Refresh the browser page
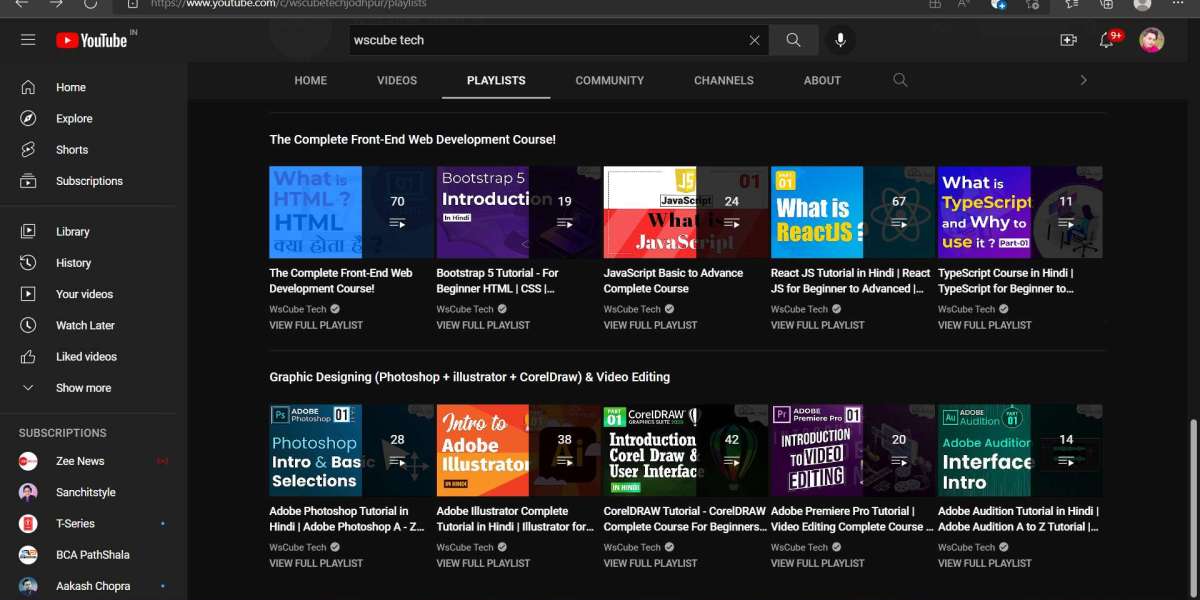Viewport: 1200px width, 600px height. click(x=90, y=4)
